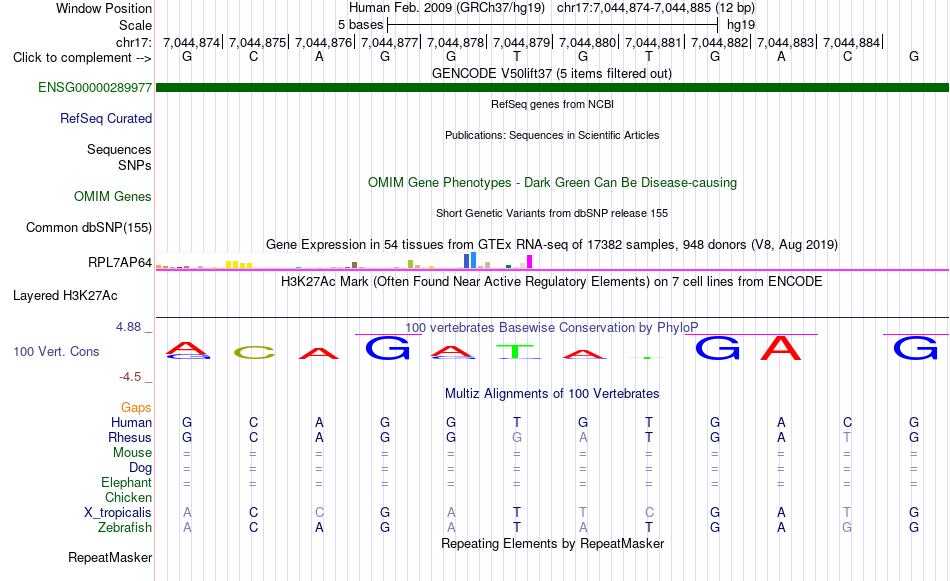Click the RepeatMasker track label

pyautogui.click(x=110, y=557)
